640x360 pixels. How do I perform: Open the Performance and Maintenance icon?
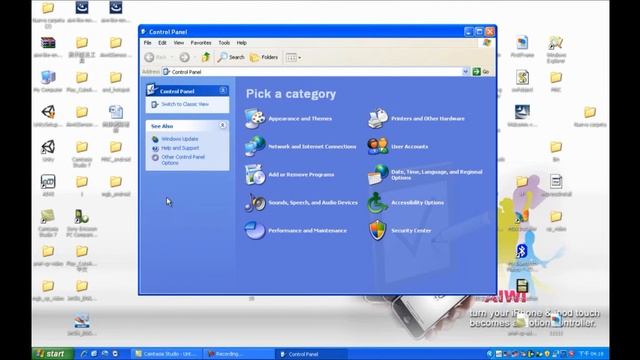[x=255, y=230]
